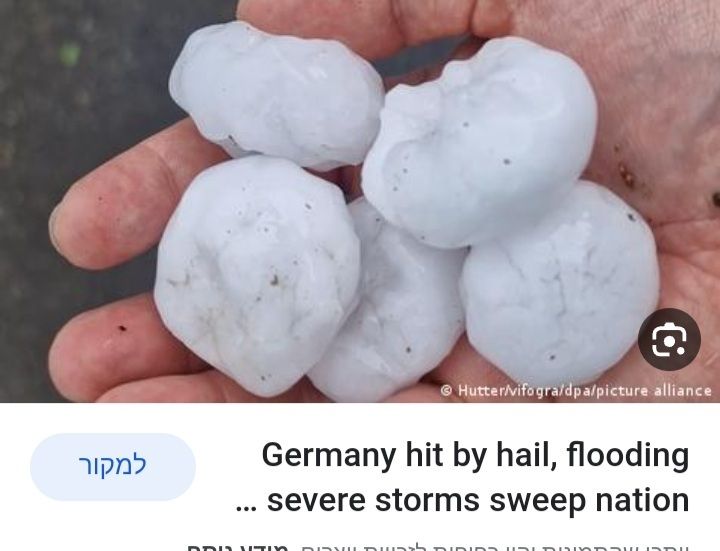Select the top-left hailstone in the photo
The width and height of the screenshot is (720, 551).
coord(276,94)
